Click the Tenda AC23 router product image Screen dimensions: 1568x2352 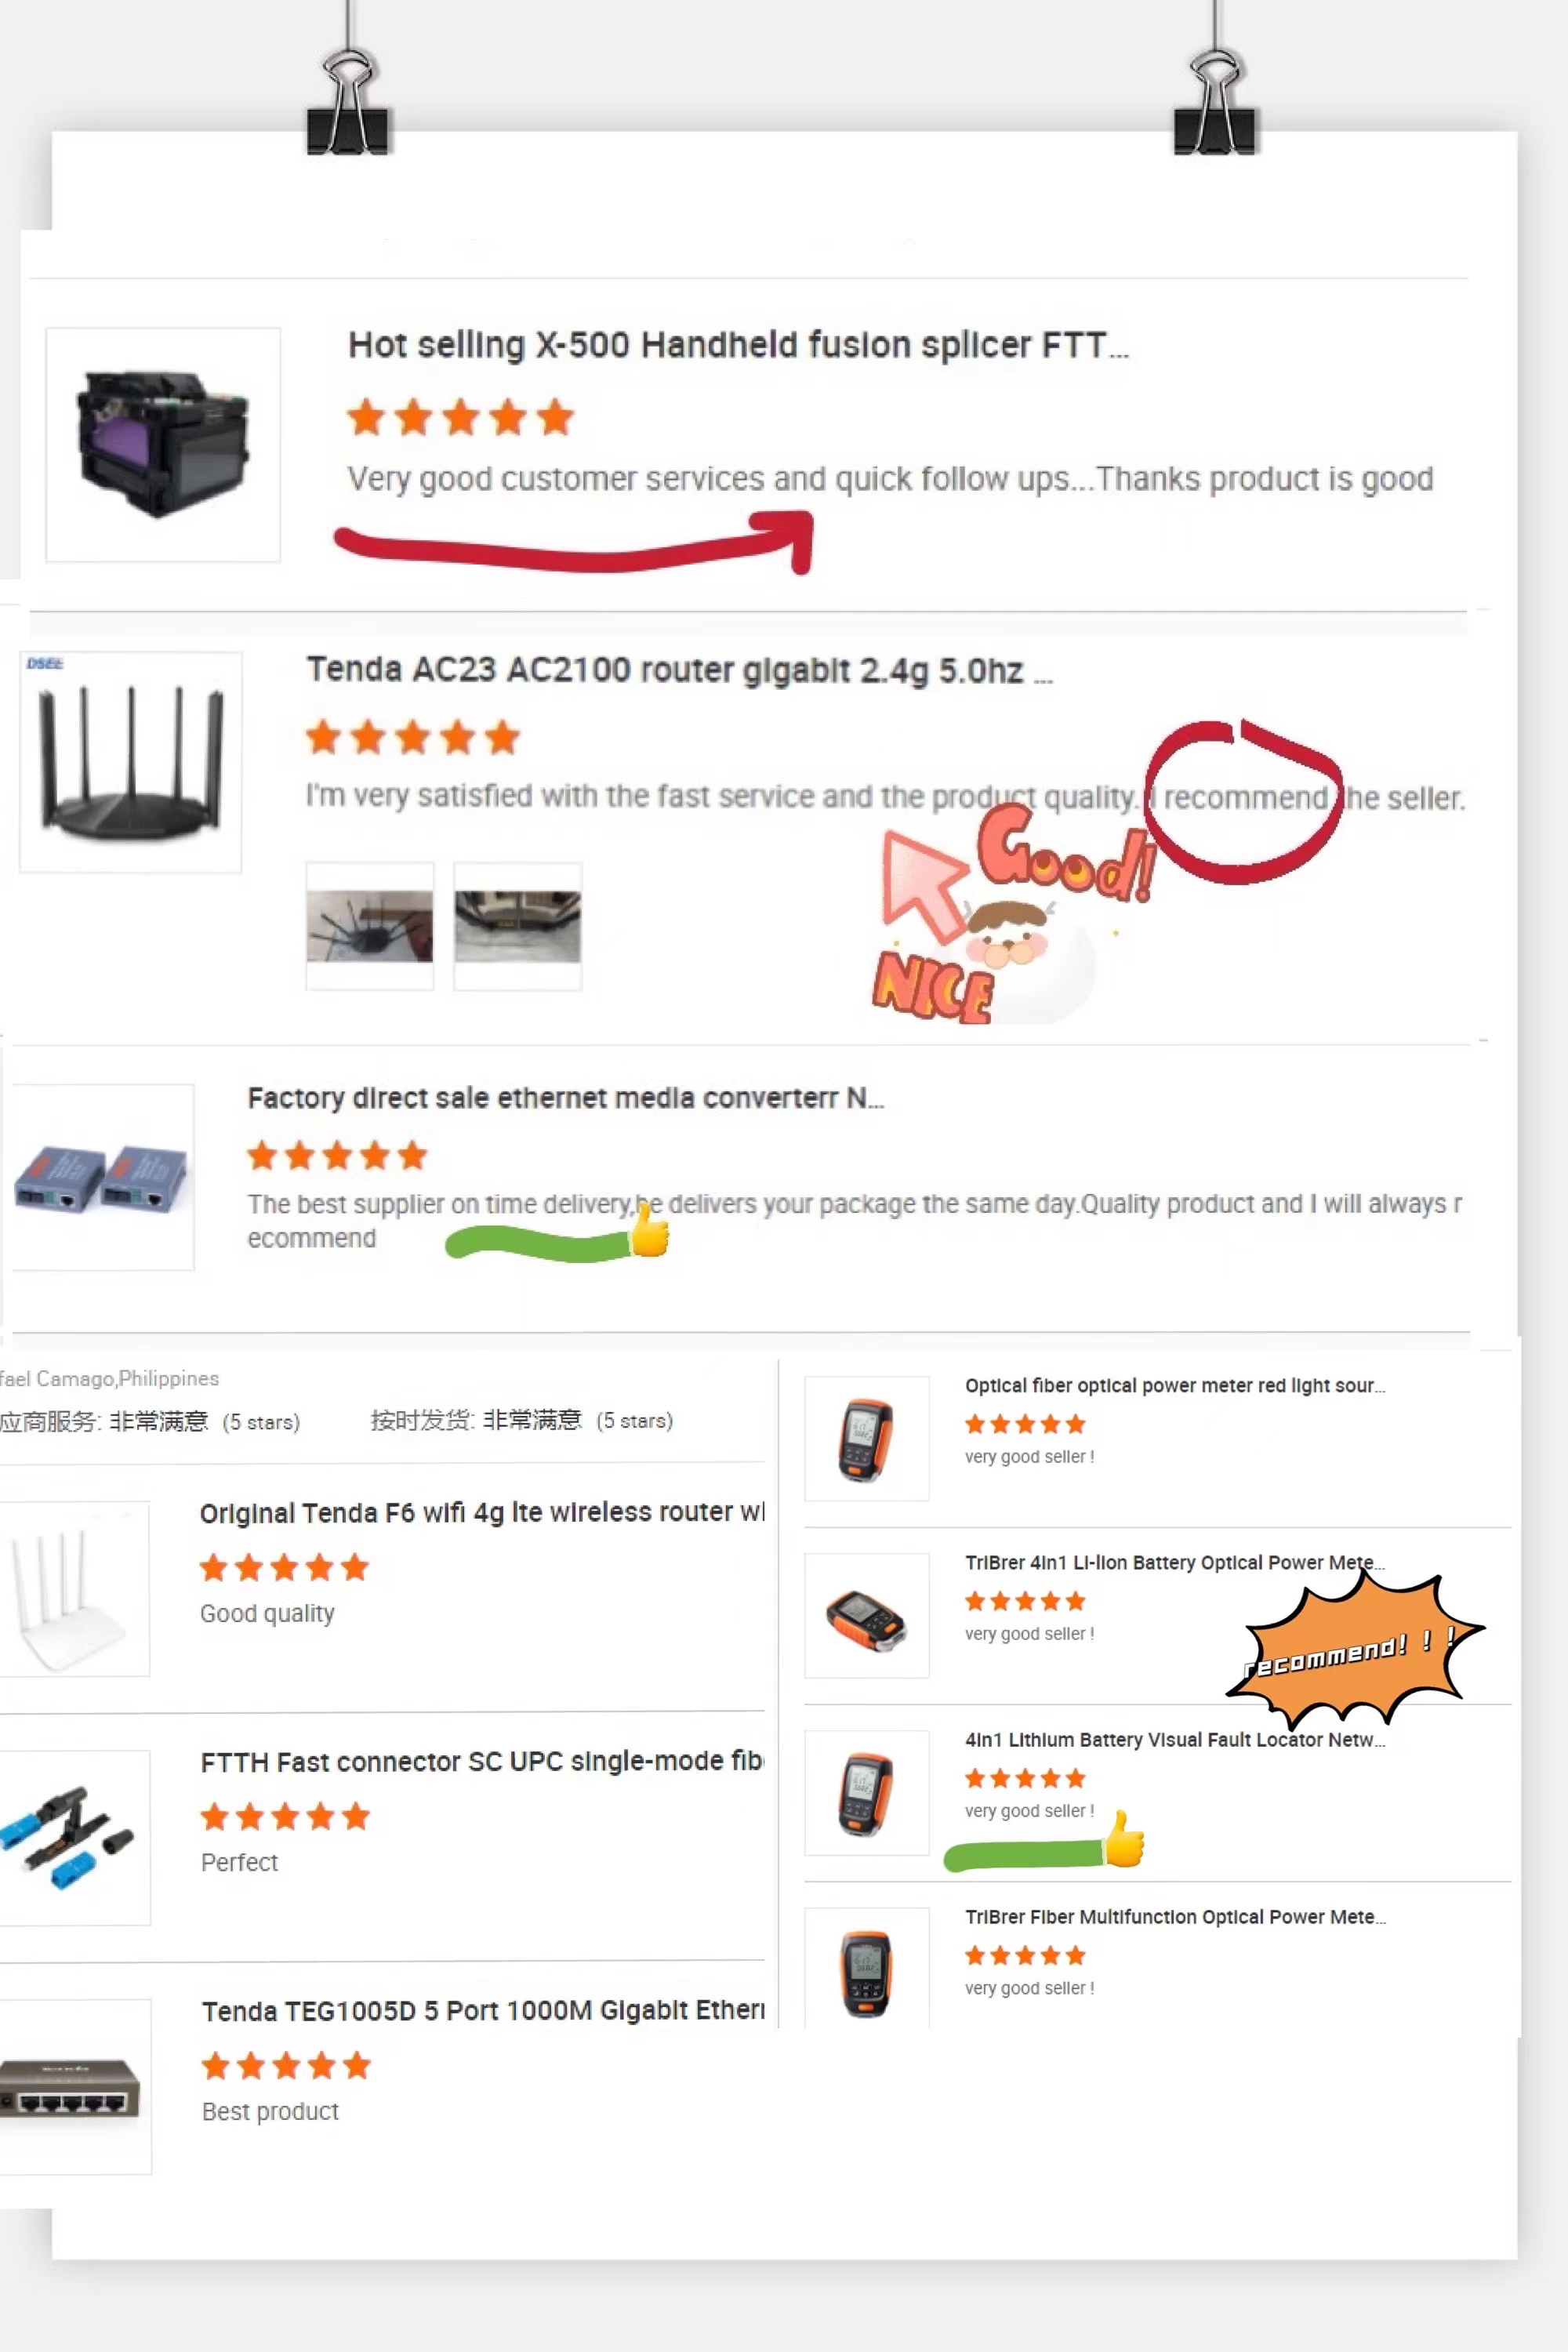point(131,762)
